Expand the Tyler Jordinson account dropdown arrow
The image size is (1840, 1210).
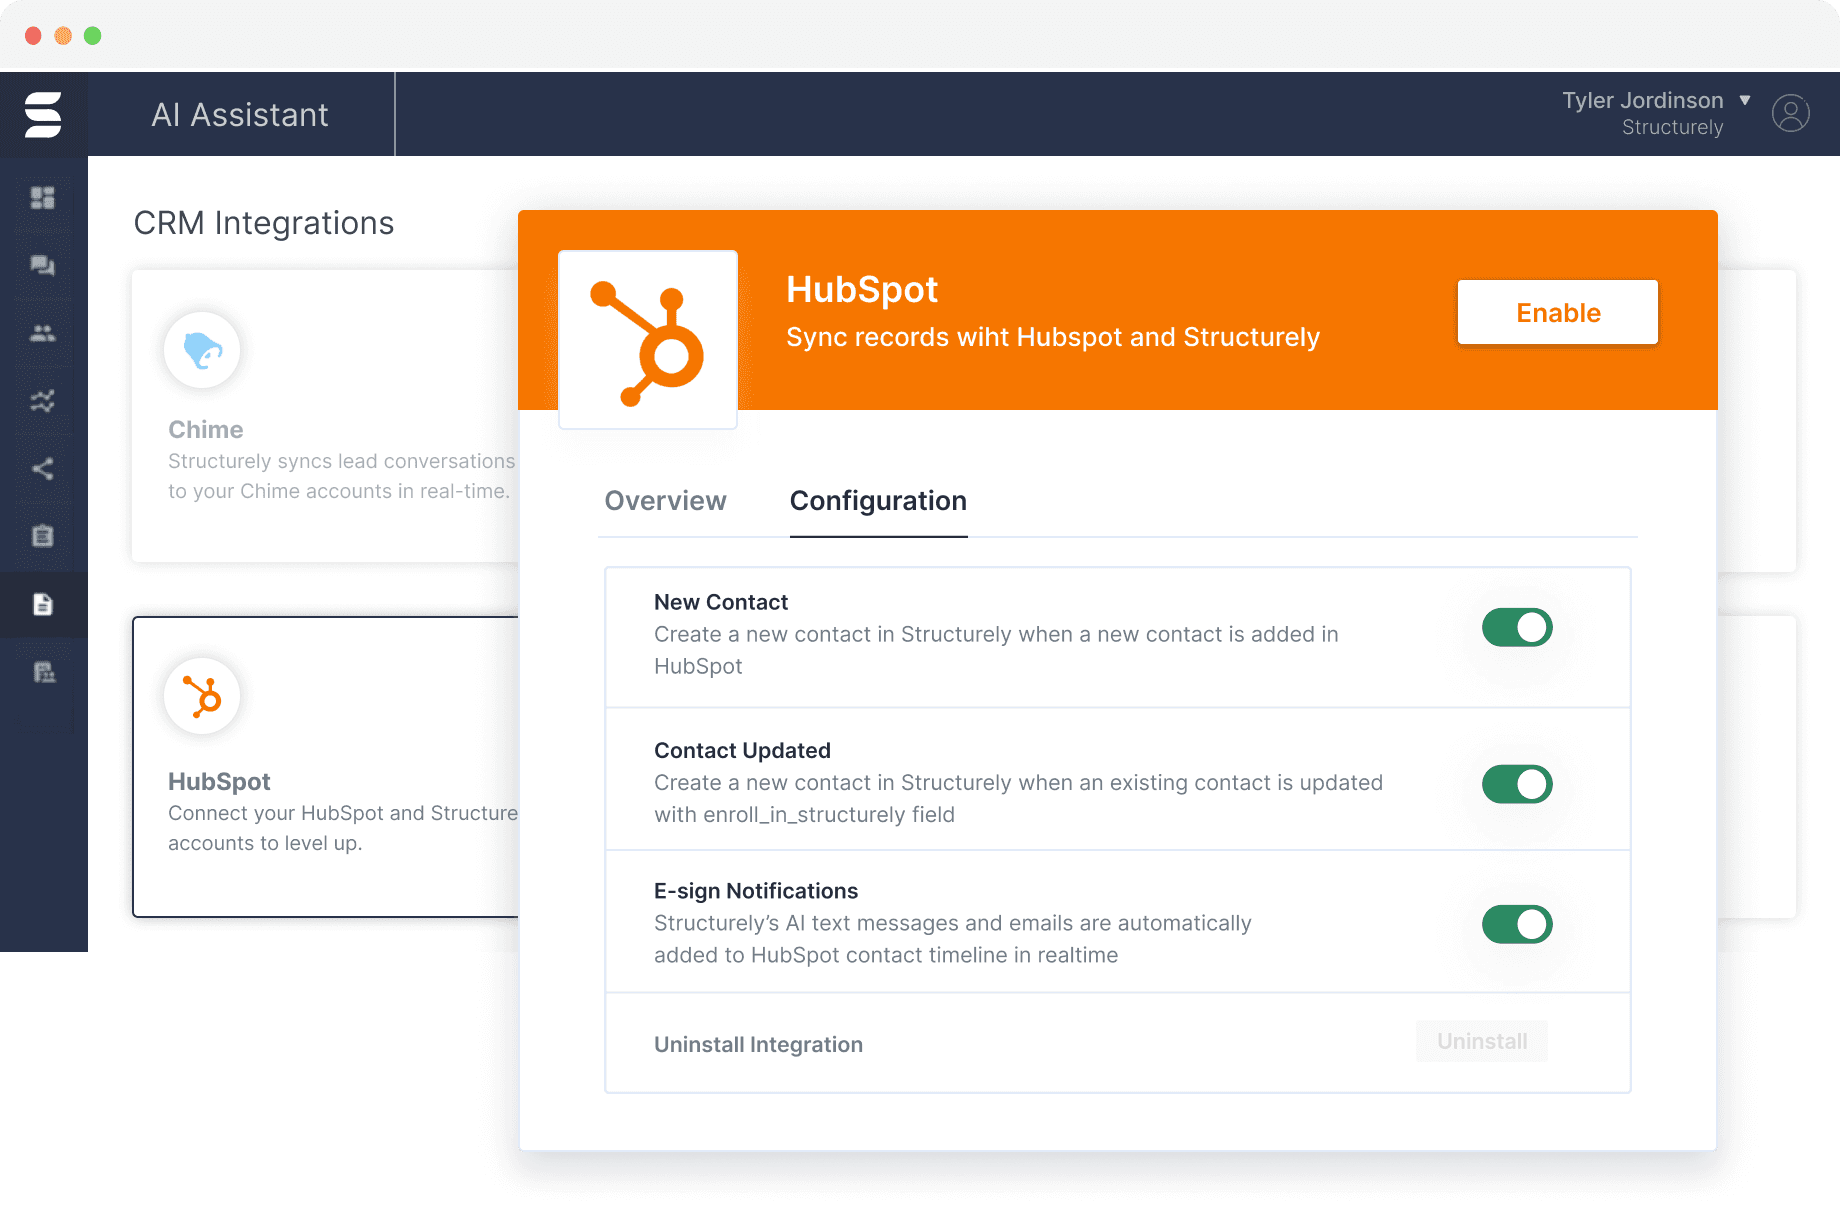(x=1745, y=100)
